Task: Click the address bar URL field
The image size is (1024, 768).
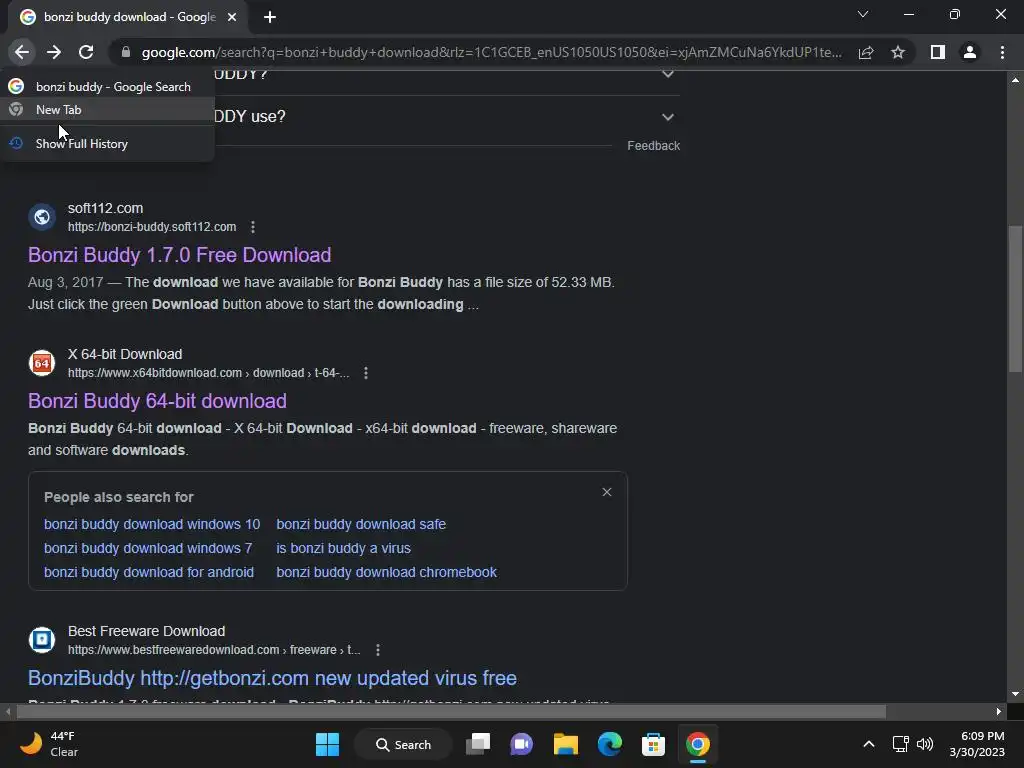Action: point(491,52)
